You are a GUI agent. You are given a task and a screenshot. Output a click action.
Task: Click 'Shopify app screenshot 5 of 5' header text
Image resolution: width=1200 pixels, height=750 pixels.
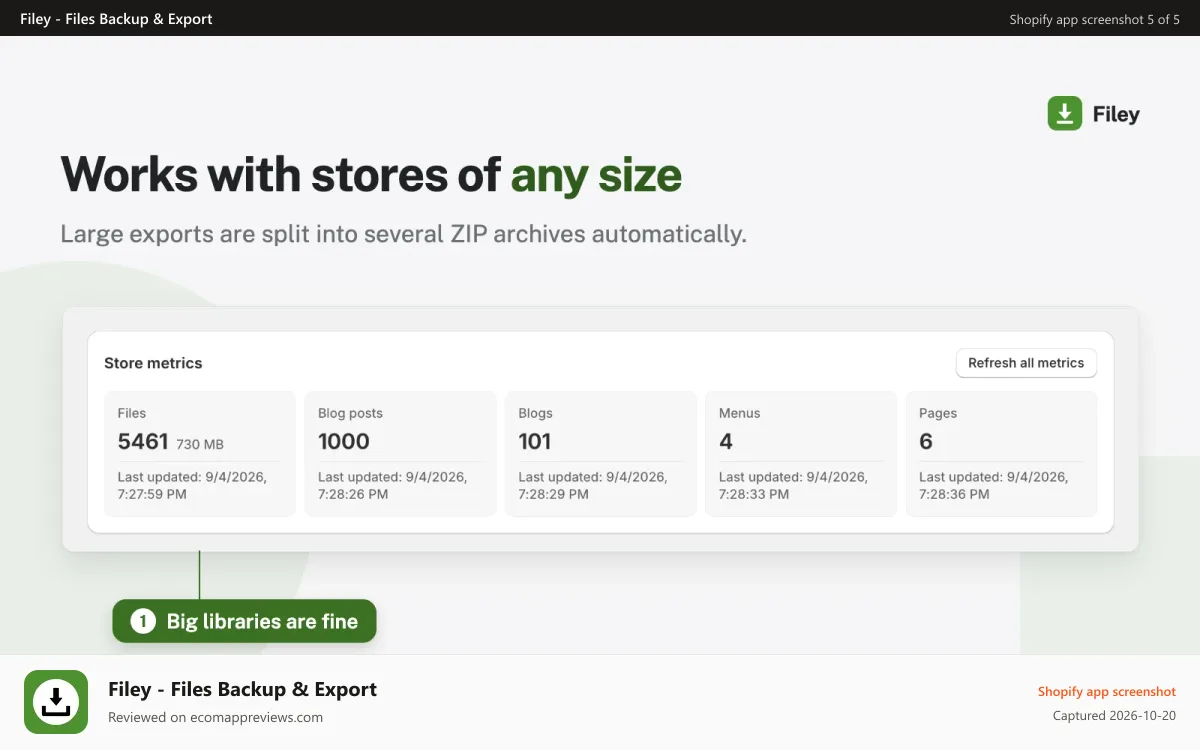pos(1094,19)
